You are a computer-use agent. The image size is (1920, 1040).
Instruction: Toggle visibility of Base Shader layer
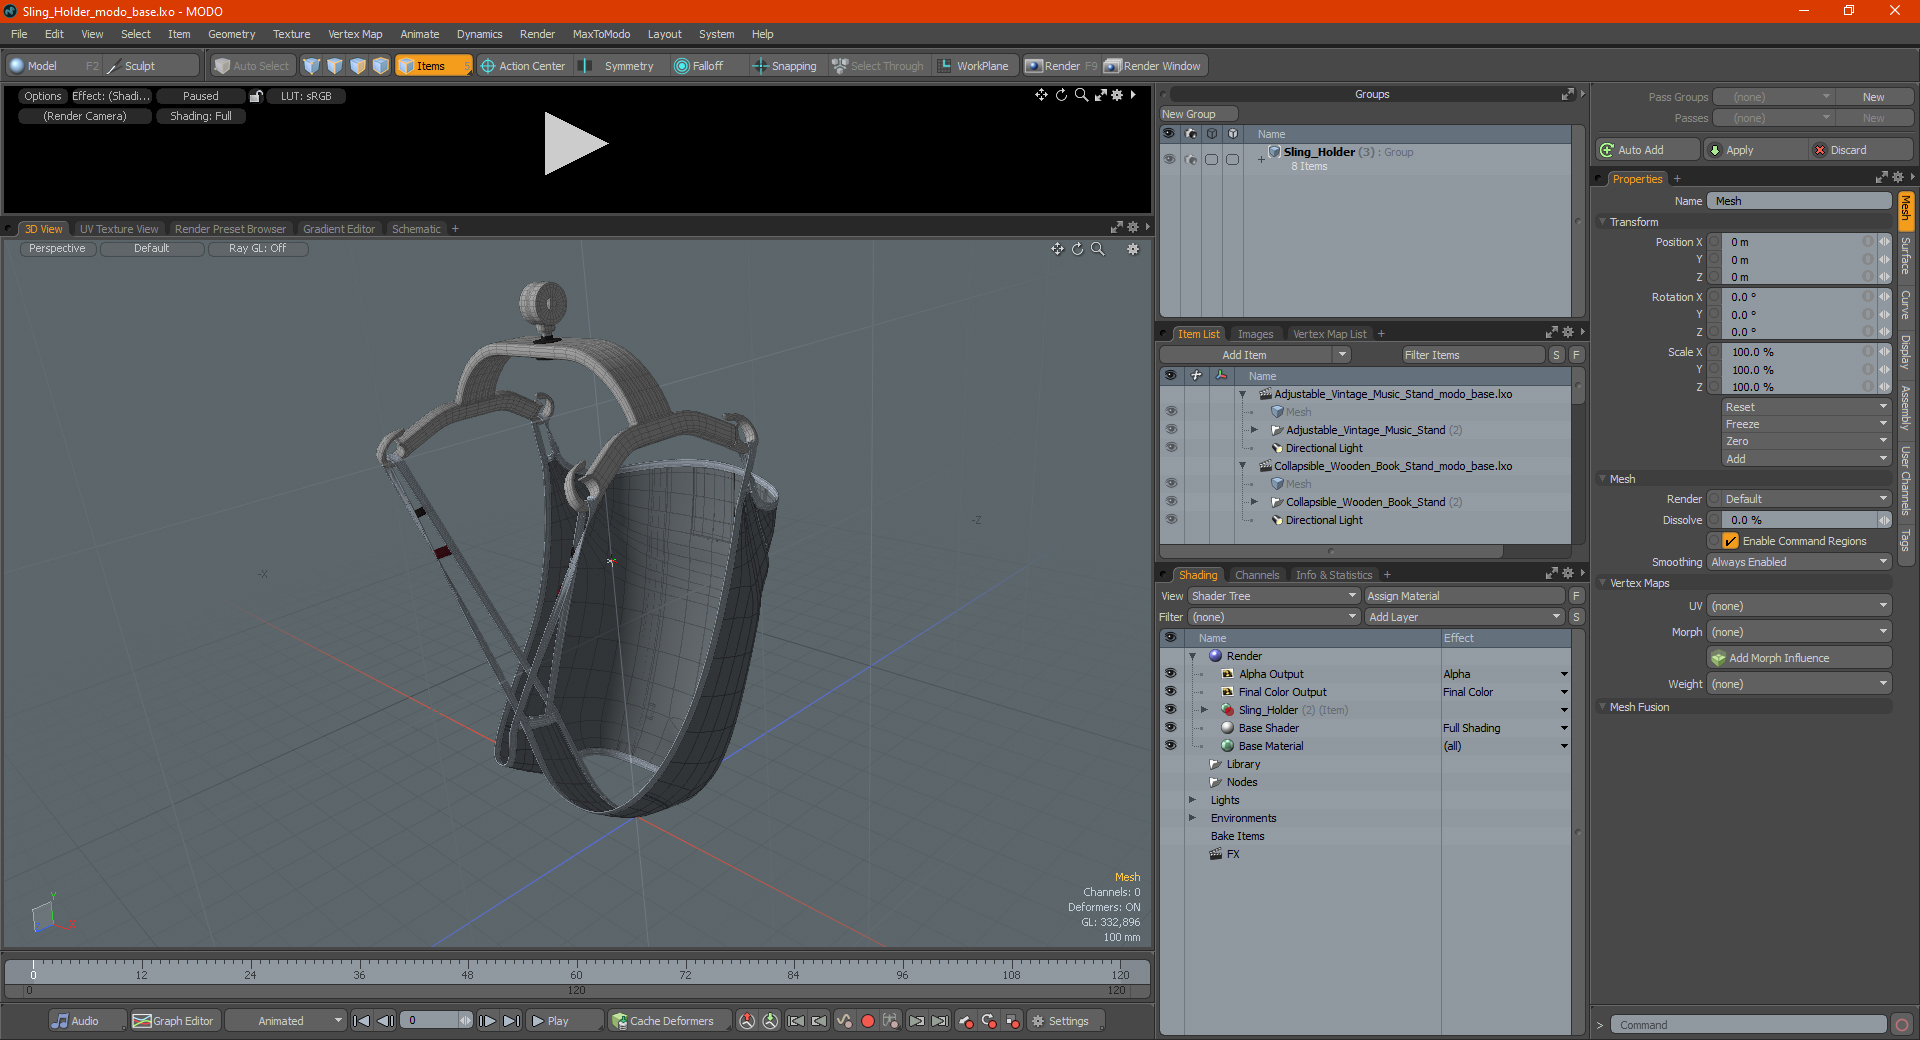click(1171, 728)
